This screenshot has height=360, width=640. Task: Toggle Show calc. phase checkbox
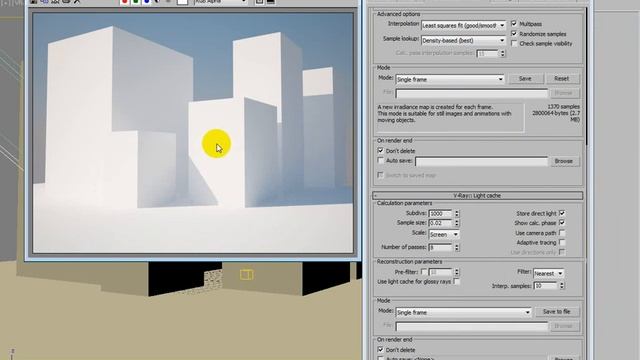tap(562, 223)
